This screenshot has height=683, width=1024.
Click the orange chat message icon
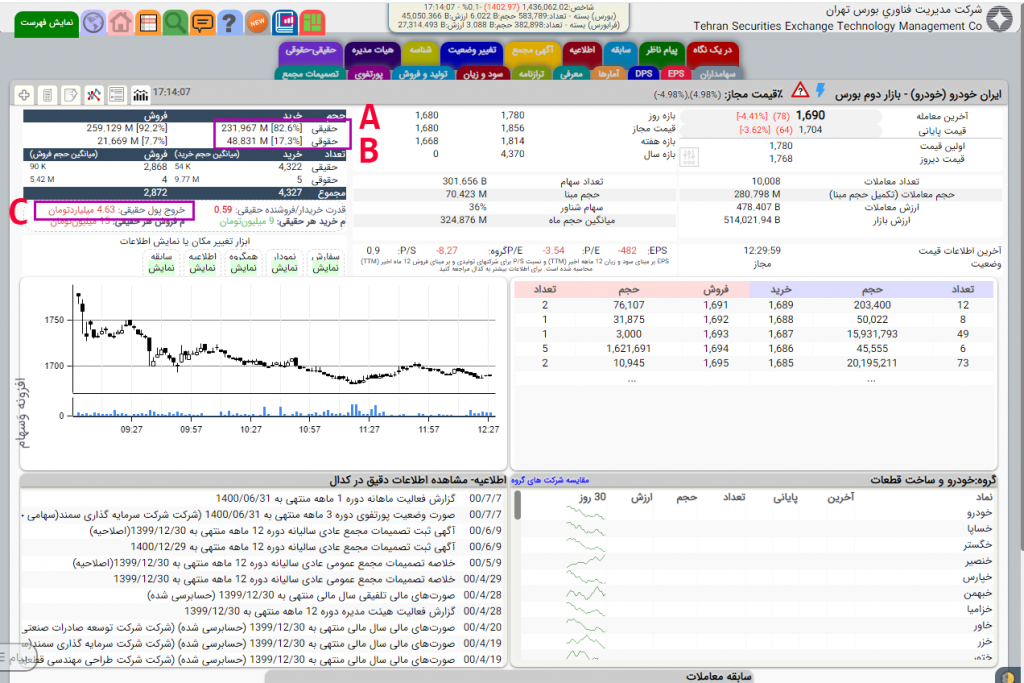(202, 21)
